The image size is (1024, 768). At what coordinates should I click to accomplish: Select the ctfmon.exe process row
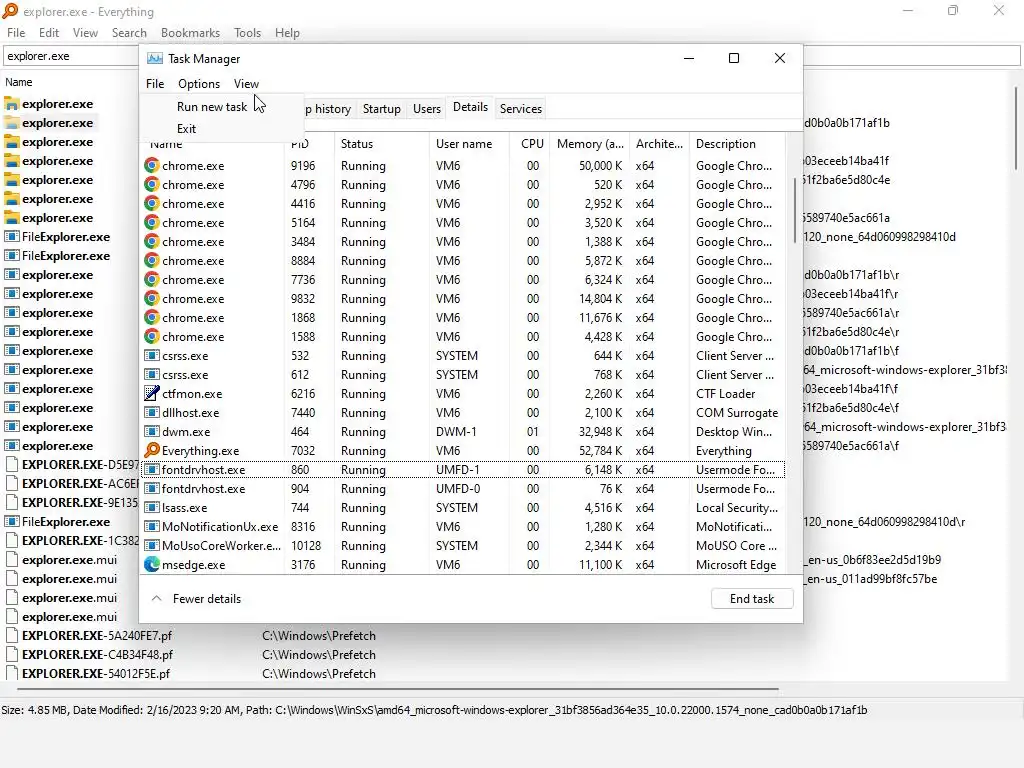coord(463,394)
